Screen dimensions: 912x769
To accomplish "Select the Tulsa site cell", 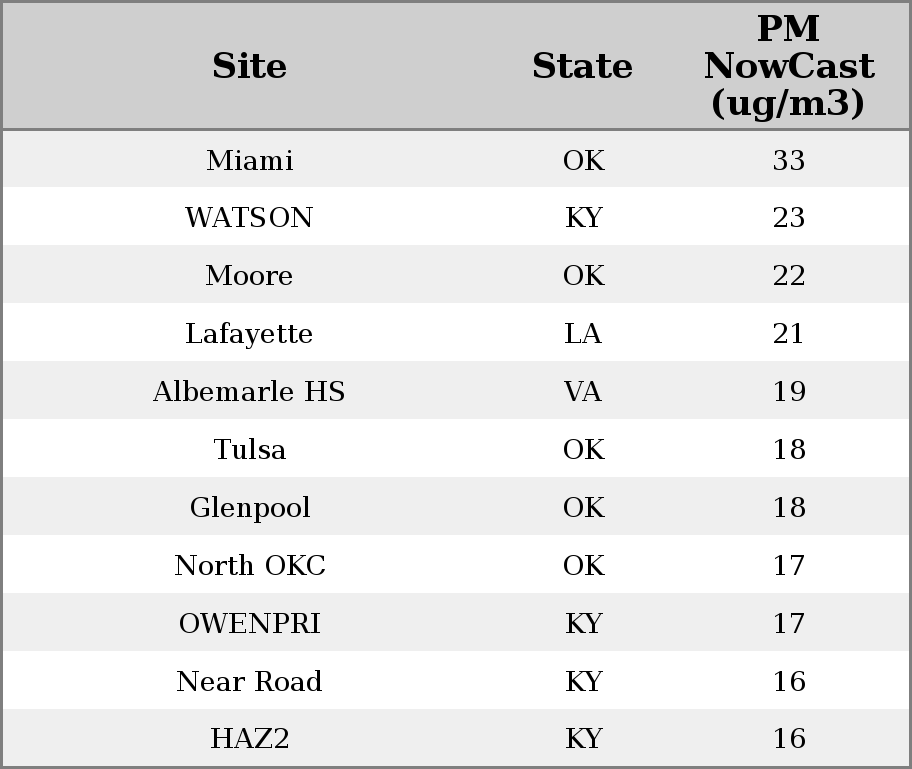I will 249,450.
